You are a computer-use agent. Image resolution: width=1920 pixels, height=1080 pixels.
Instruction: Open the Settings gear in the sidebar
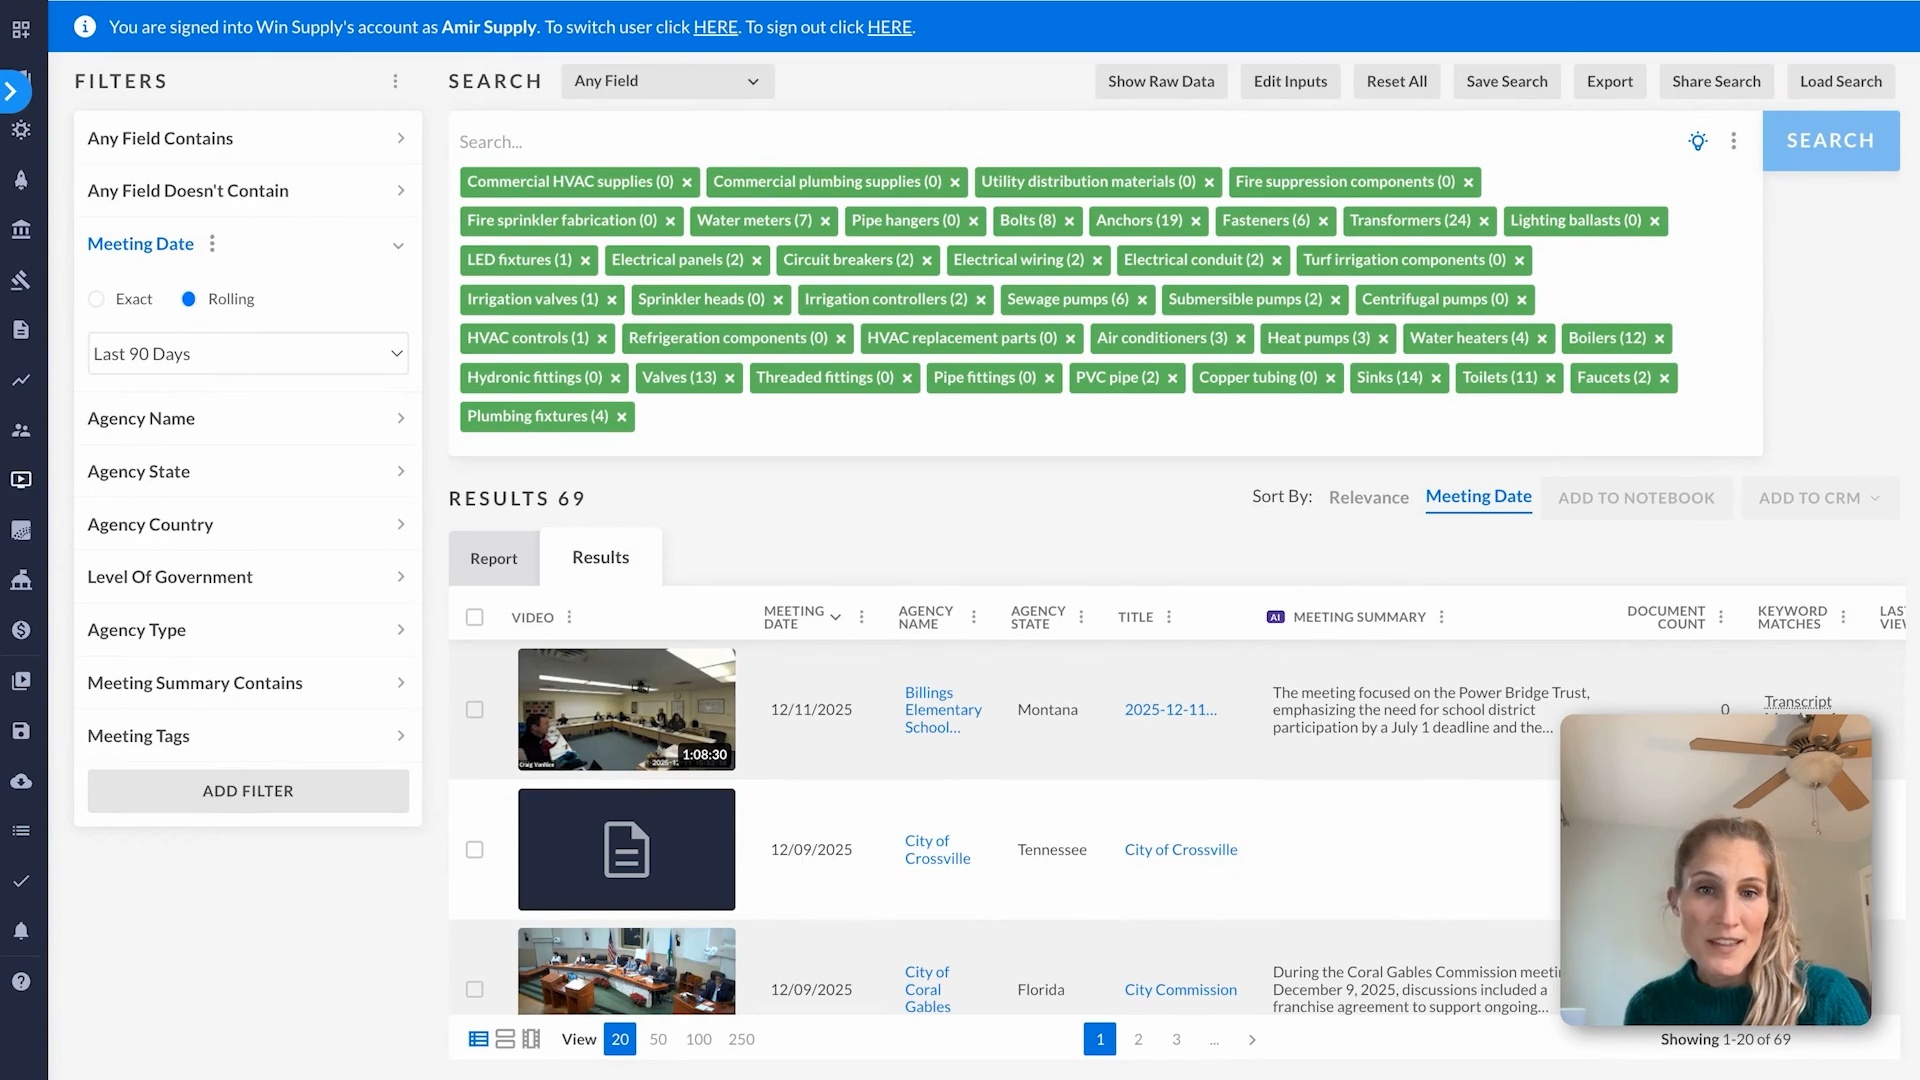pos(21,130)
